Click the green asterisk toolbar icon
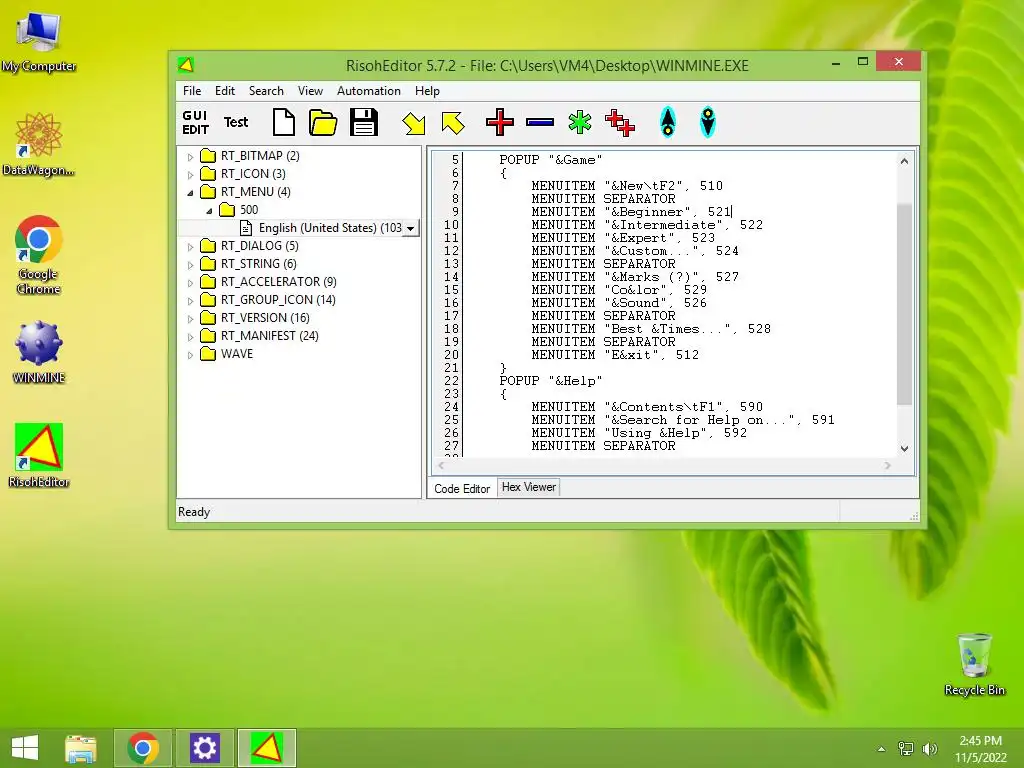The image size is (1024, 768). [x=579, y=122]
